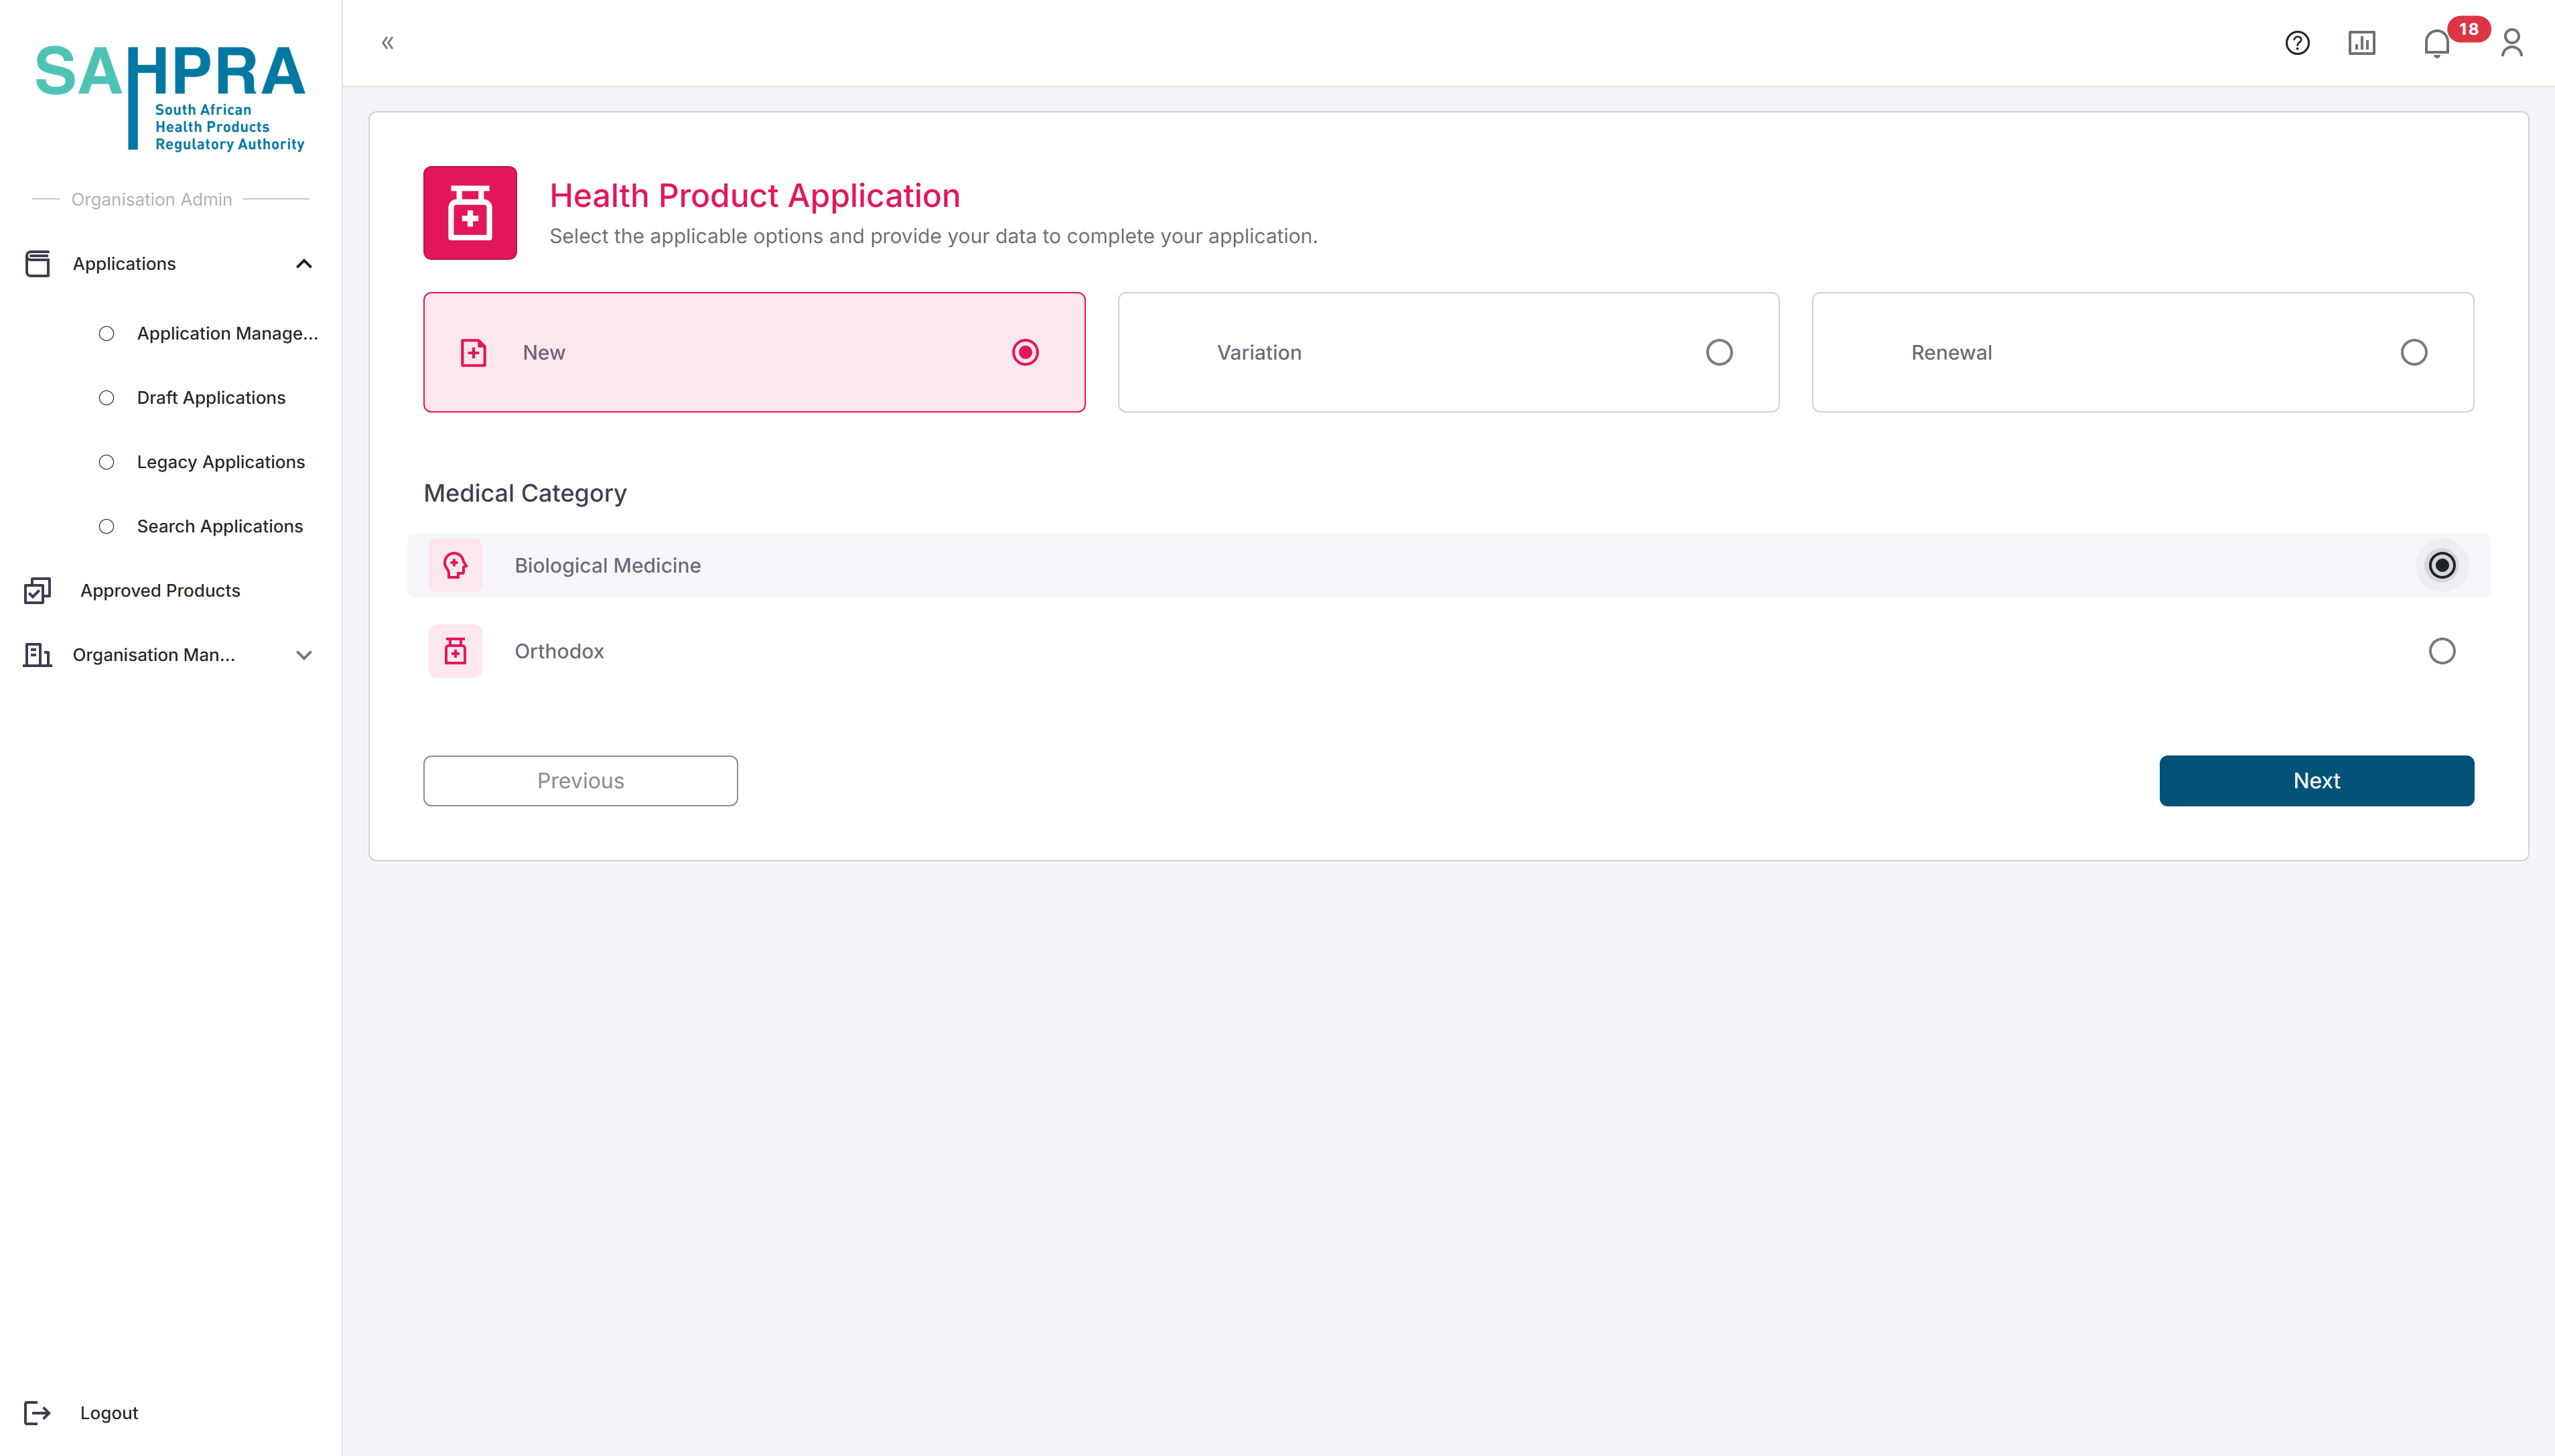The height and width of the screenshot is (1456, 2555).
Task: Click the Health Product Application heading
Action: [755, 196]
